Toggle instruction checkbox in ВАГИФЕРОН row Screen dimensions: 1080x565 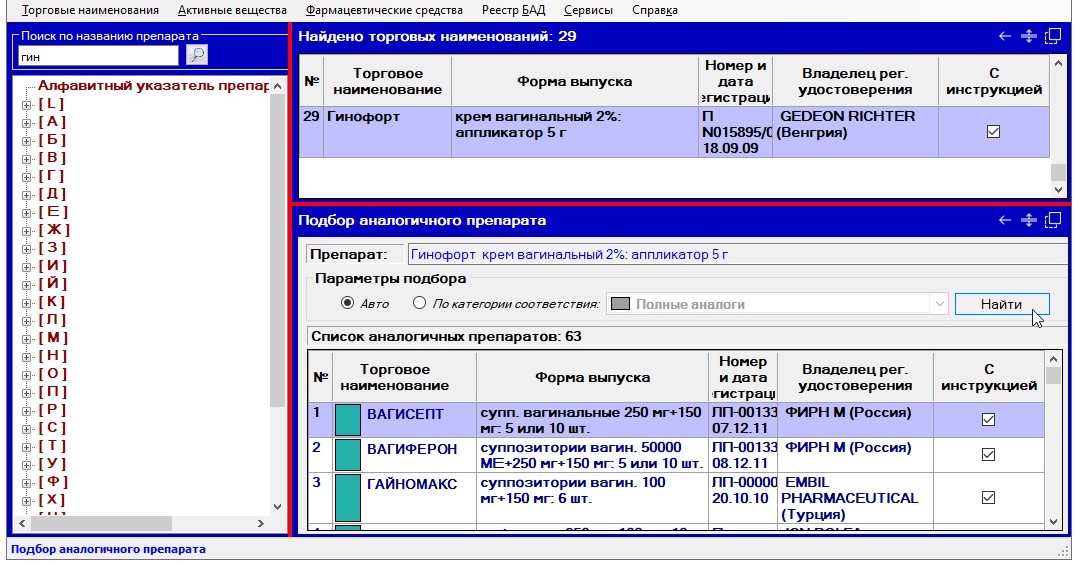tap(988, 455)
